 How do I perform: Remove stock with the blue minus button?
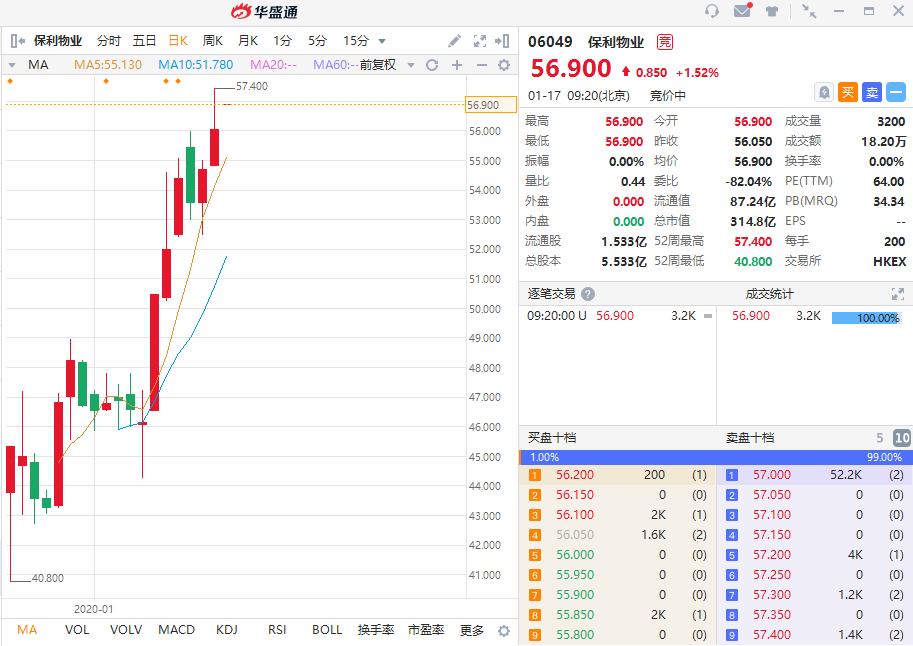point(896,92)
